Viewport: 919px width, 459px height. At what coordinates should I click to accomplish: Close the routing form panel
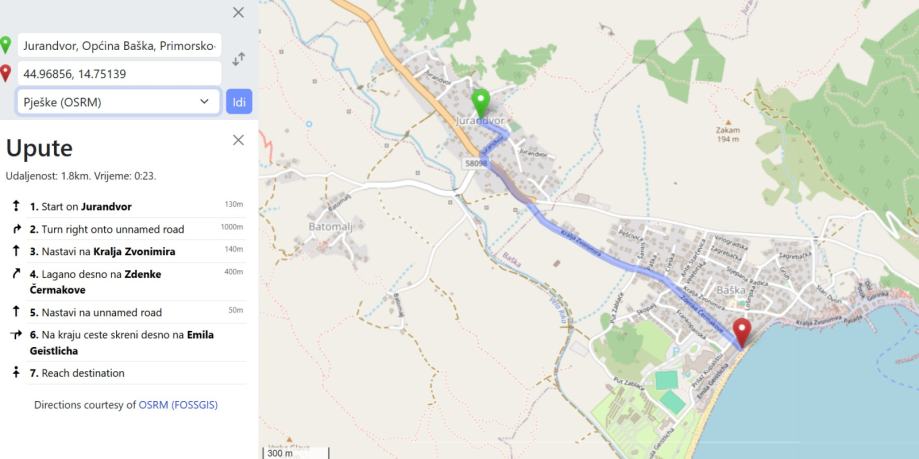coord(239,12)
